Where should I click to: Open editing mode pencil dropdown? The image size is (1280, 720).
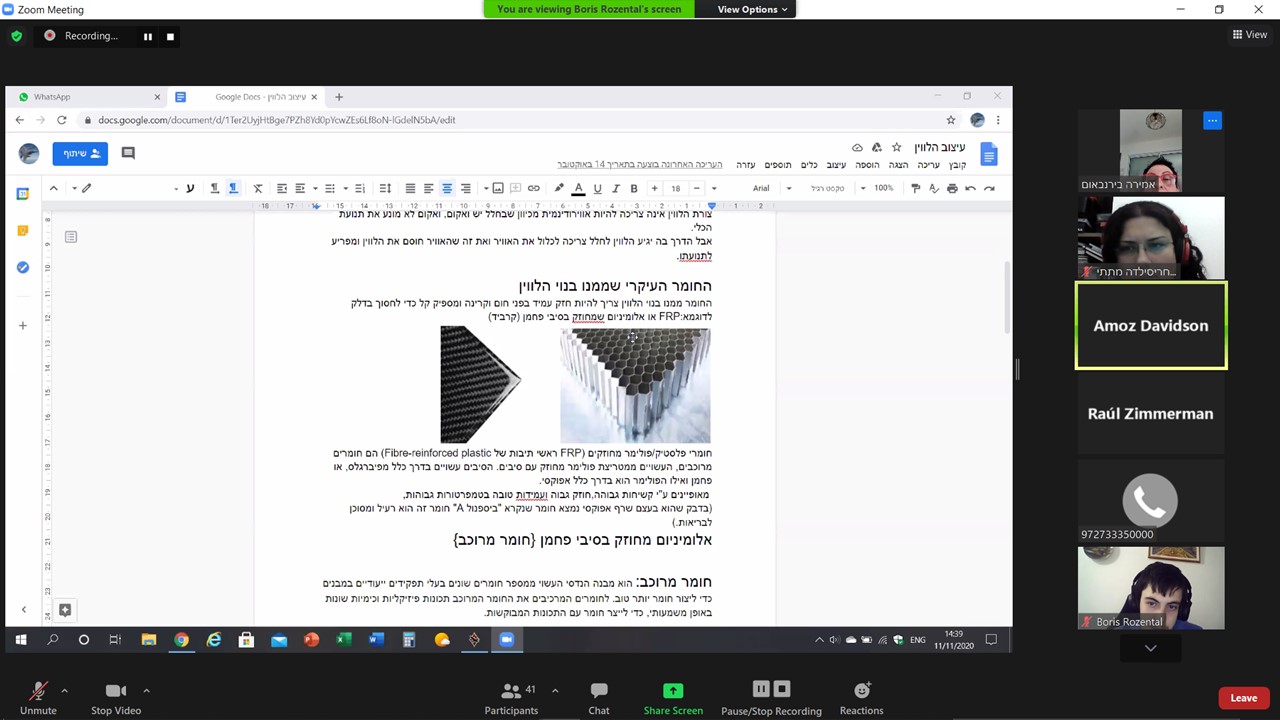[83, 188]
